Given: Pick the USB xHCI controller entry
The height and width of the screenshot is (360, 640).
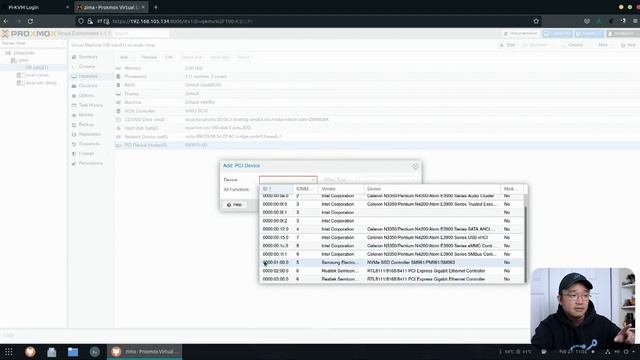Looking at the screenshot, I should point(392,237).
